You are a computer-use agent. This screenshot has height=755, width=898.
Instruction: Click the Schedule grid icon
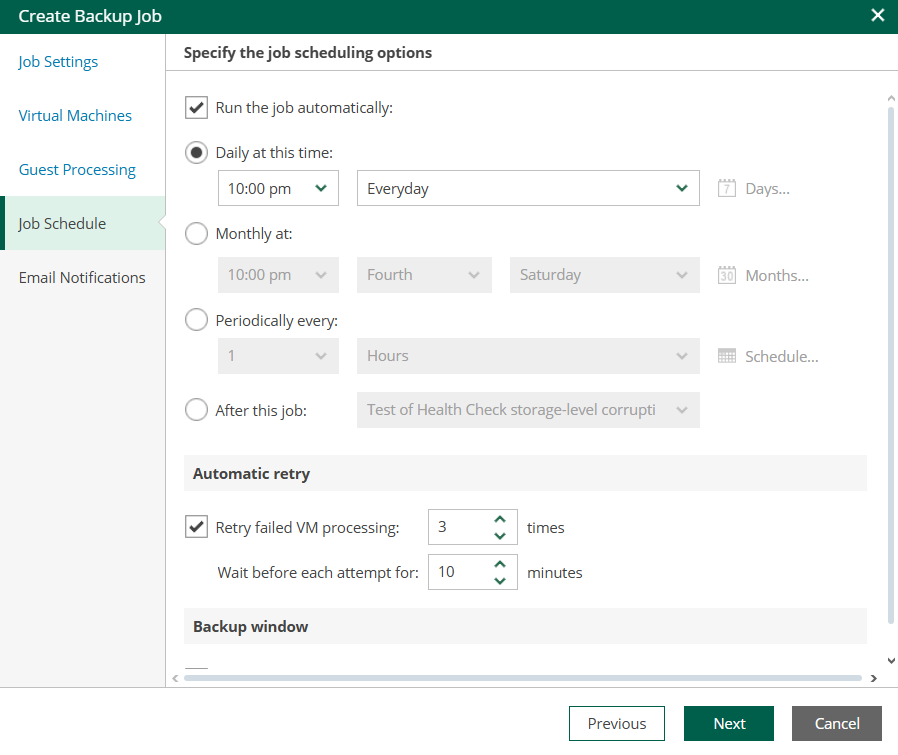(727, 356)
